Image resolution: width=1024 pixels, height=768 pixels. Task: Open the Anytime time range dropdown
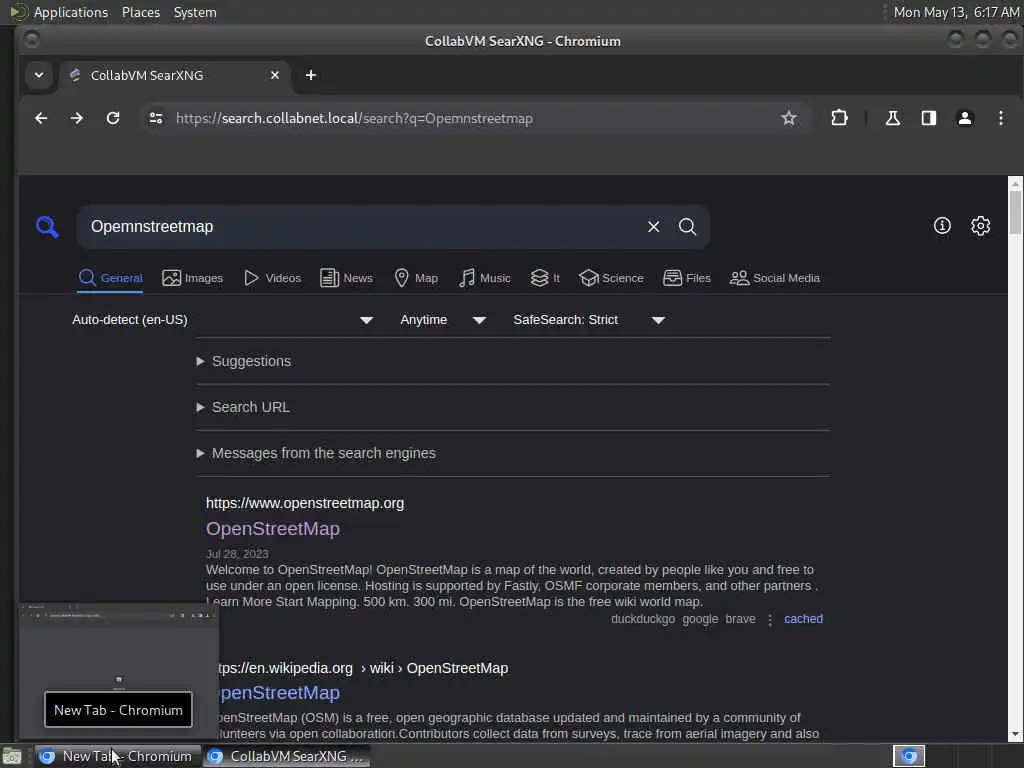443,320
